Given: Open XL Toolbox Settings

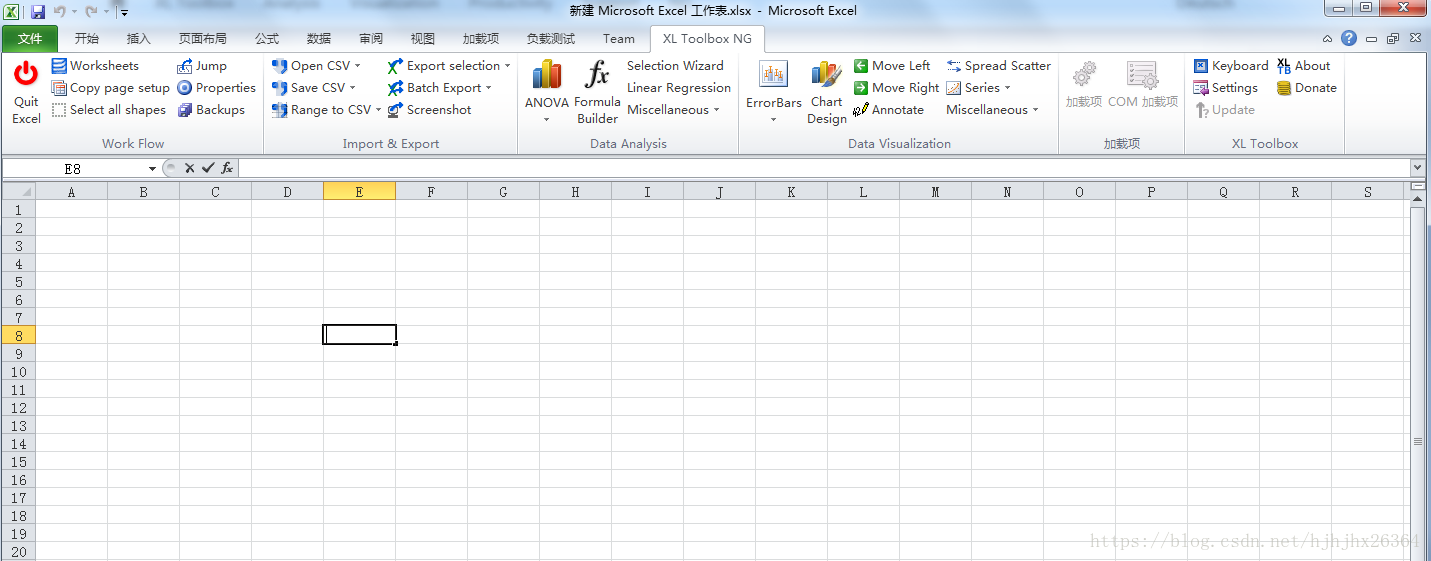Looking at the screenshot, I should coord(1225,87).
